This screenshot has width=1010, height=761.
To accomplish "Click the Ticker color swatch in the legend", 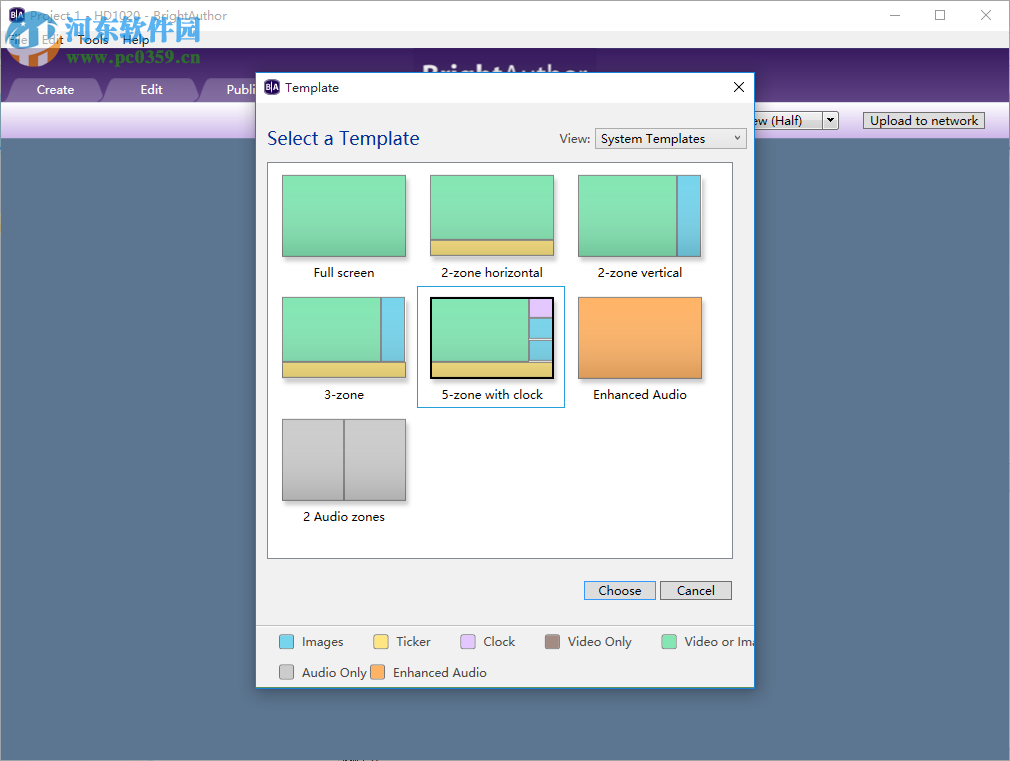I will pyautogui.click(x=378, y=641).
